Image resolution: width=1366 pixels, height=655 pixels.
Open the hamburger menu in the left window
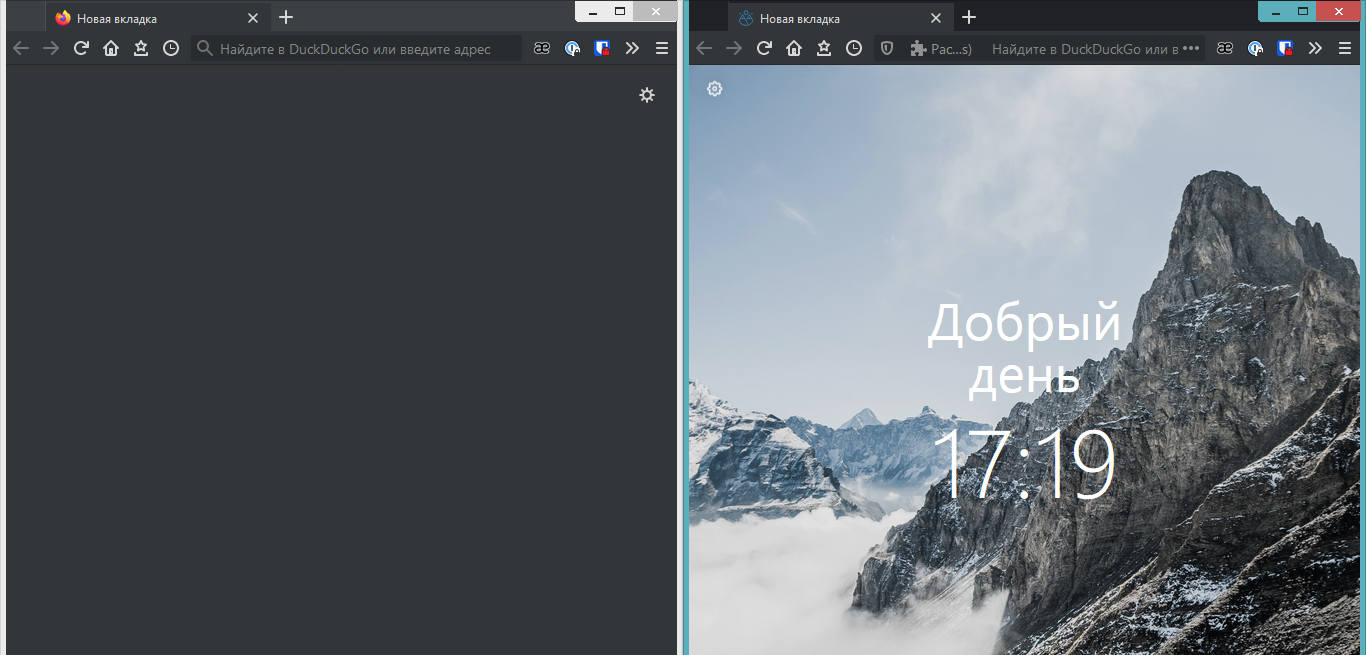coord(662,48)
